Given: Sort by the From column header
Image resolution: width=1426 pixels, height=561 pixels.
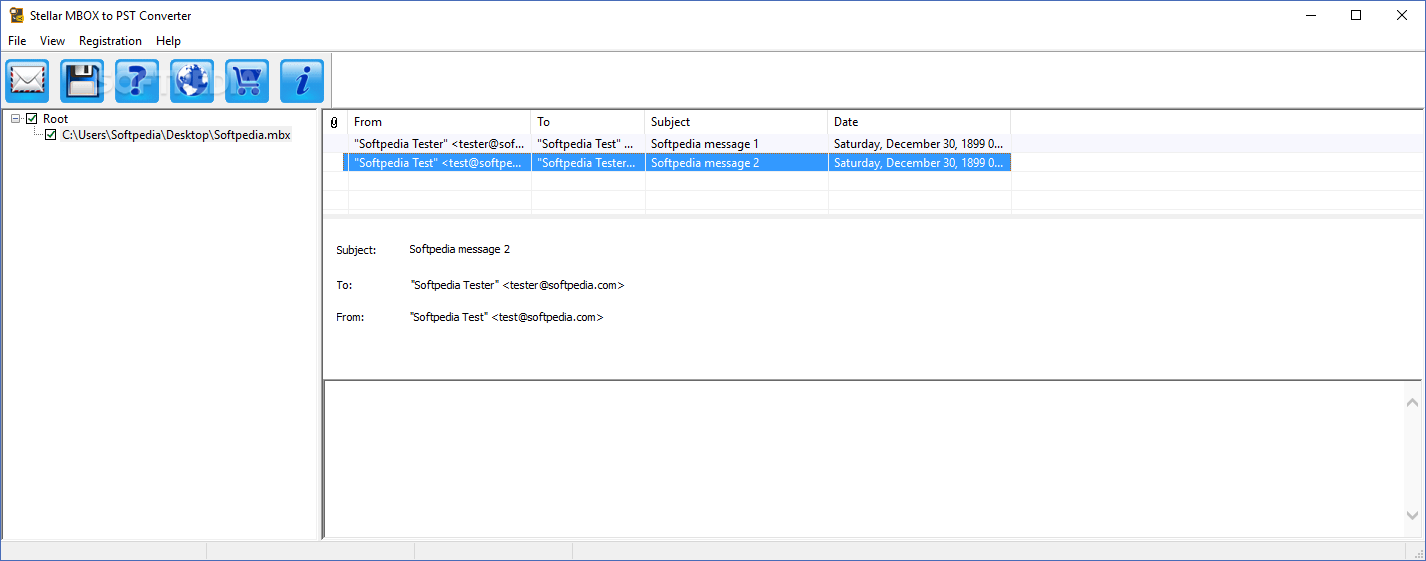Looking at the screenshot, I should pyautogui.click(x=440, y=122).
